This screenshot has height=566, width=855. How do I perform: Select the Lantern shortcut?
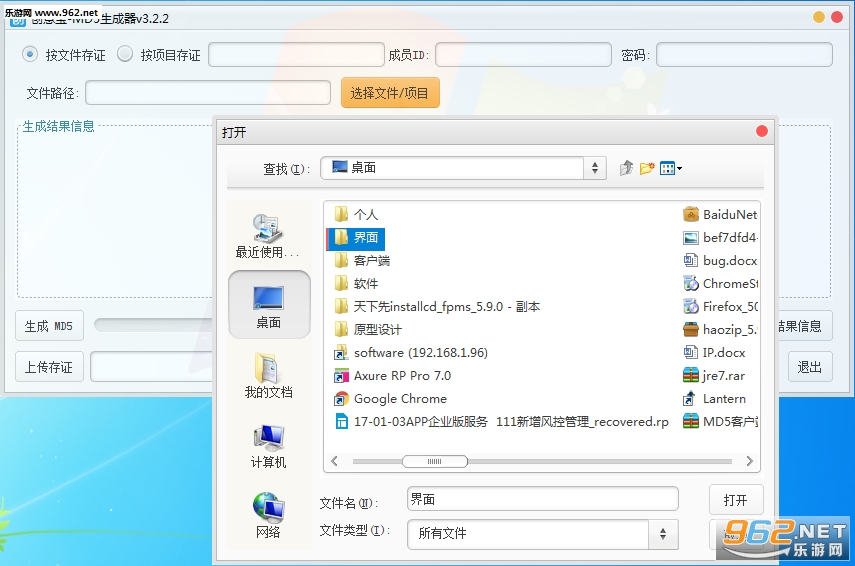[714, 399]
